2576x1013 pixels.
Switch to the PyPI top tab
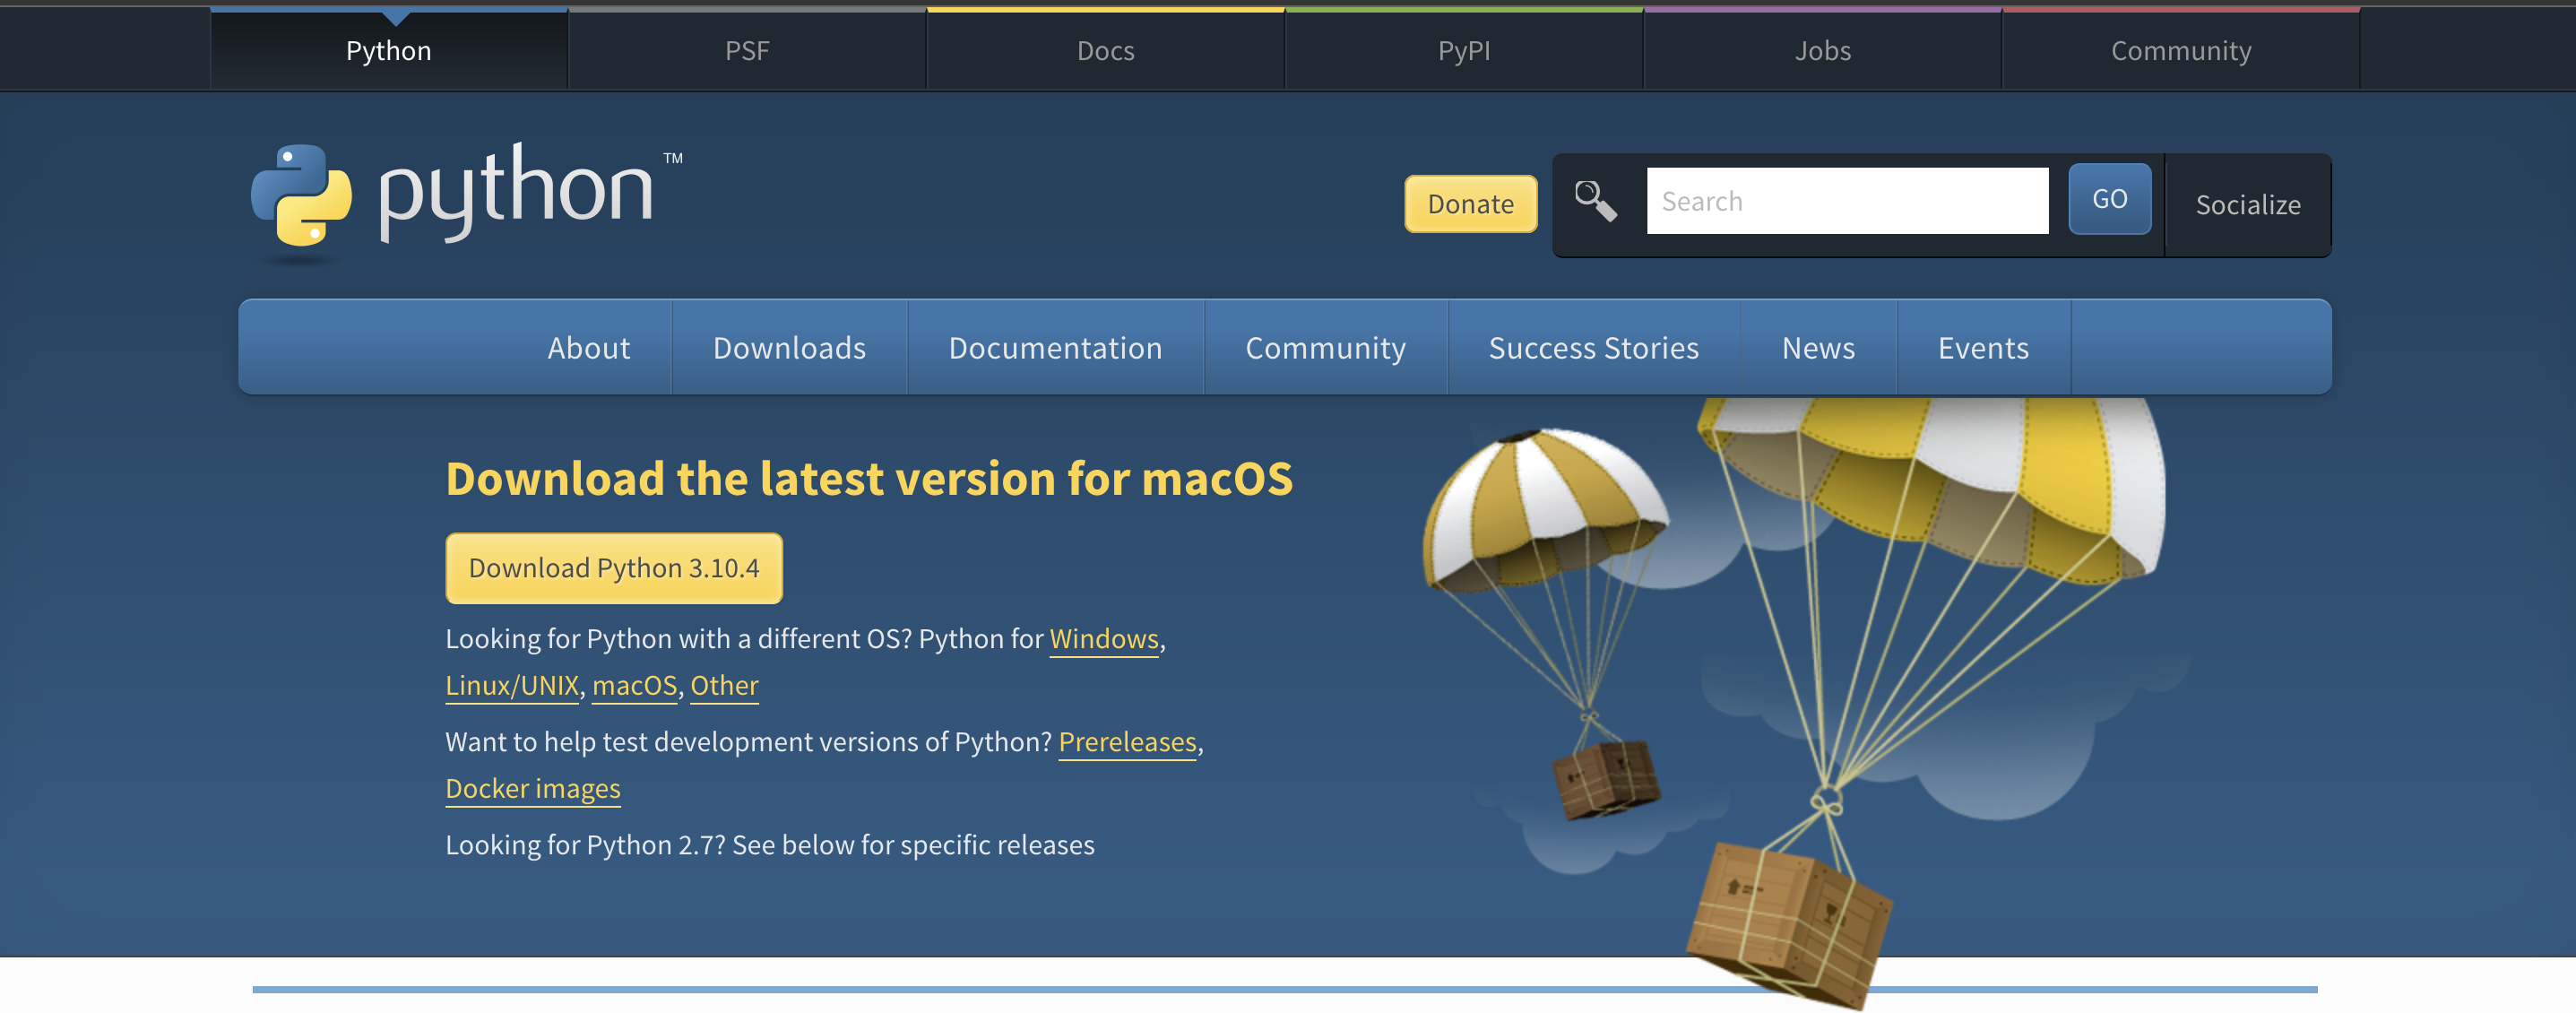[1463, 51]
